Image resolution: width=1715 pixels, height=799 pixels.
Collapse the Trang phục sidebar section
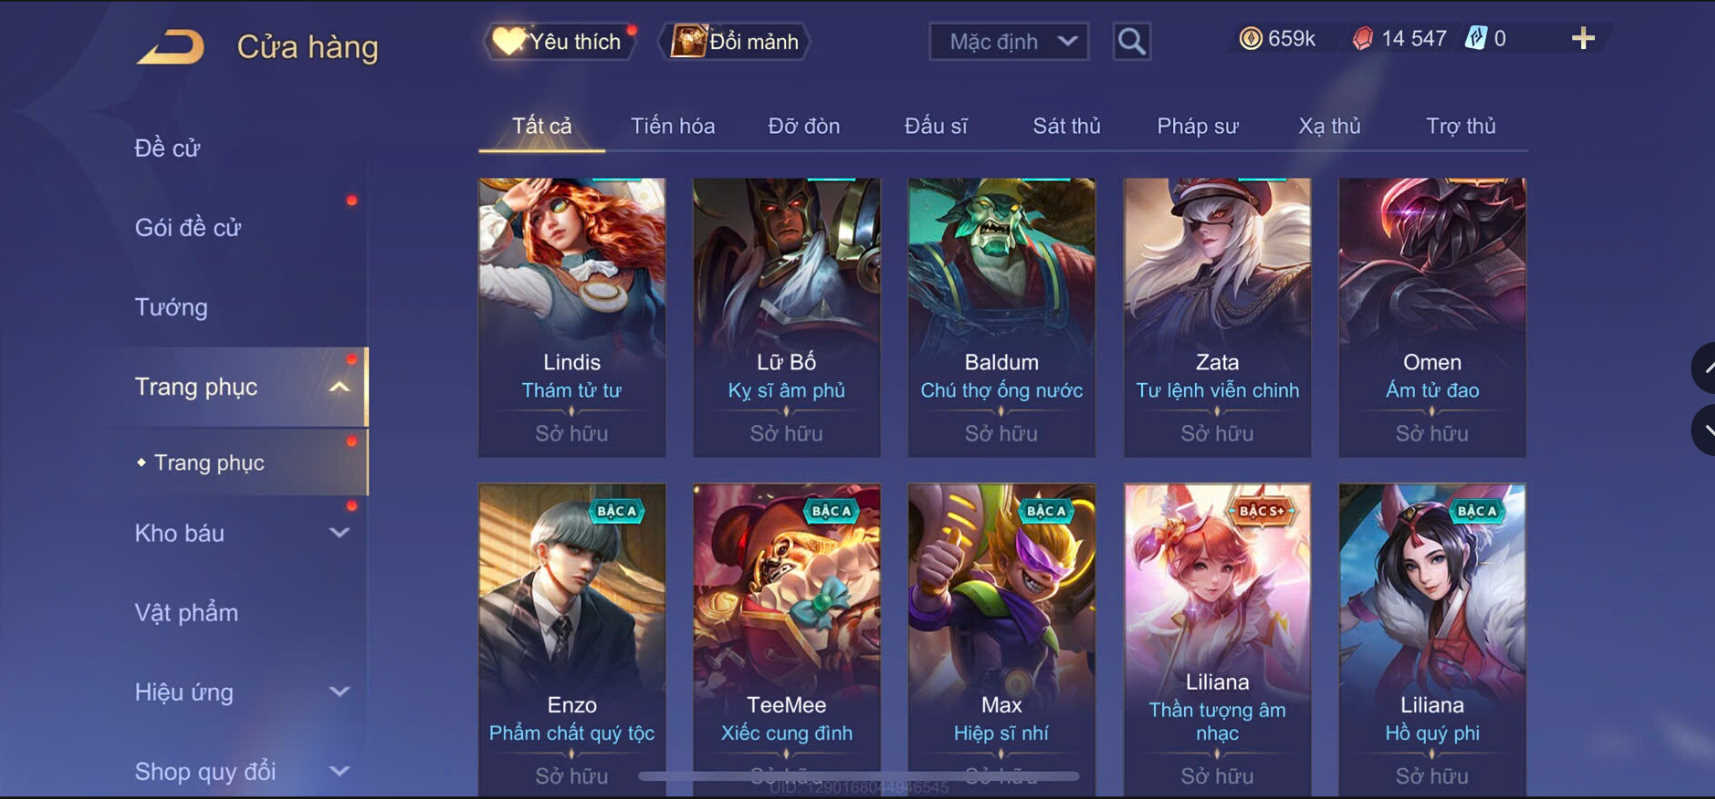click(x=340, y=387)
